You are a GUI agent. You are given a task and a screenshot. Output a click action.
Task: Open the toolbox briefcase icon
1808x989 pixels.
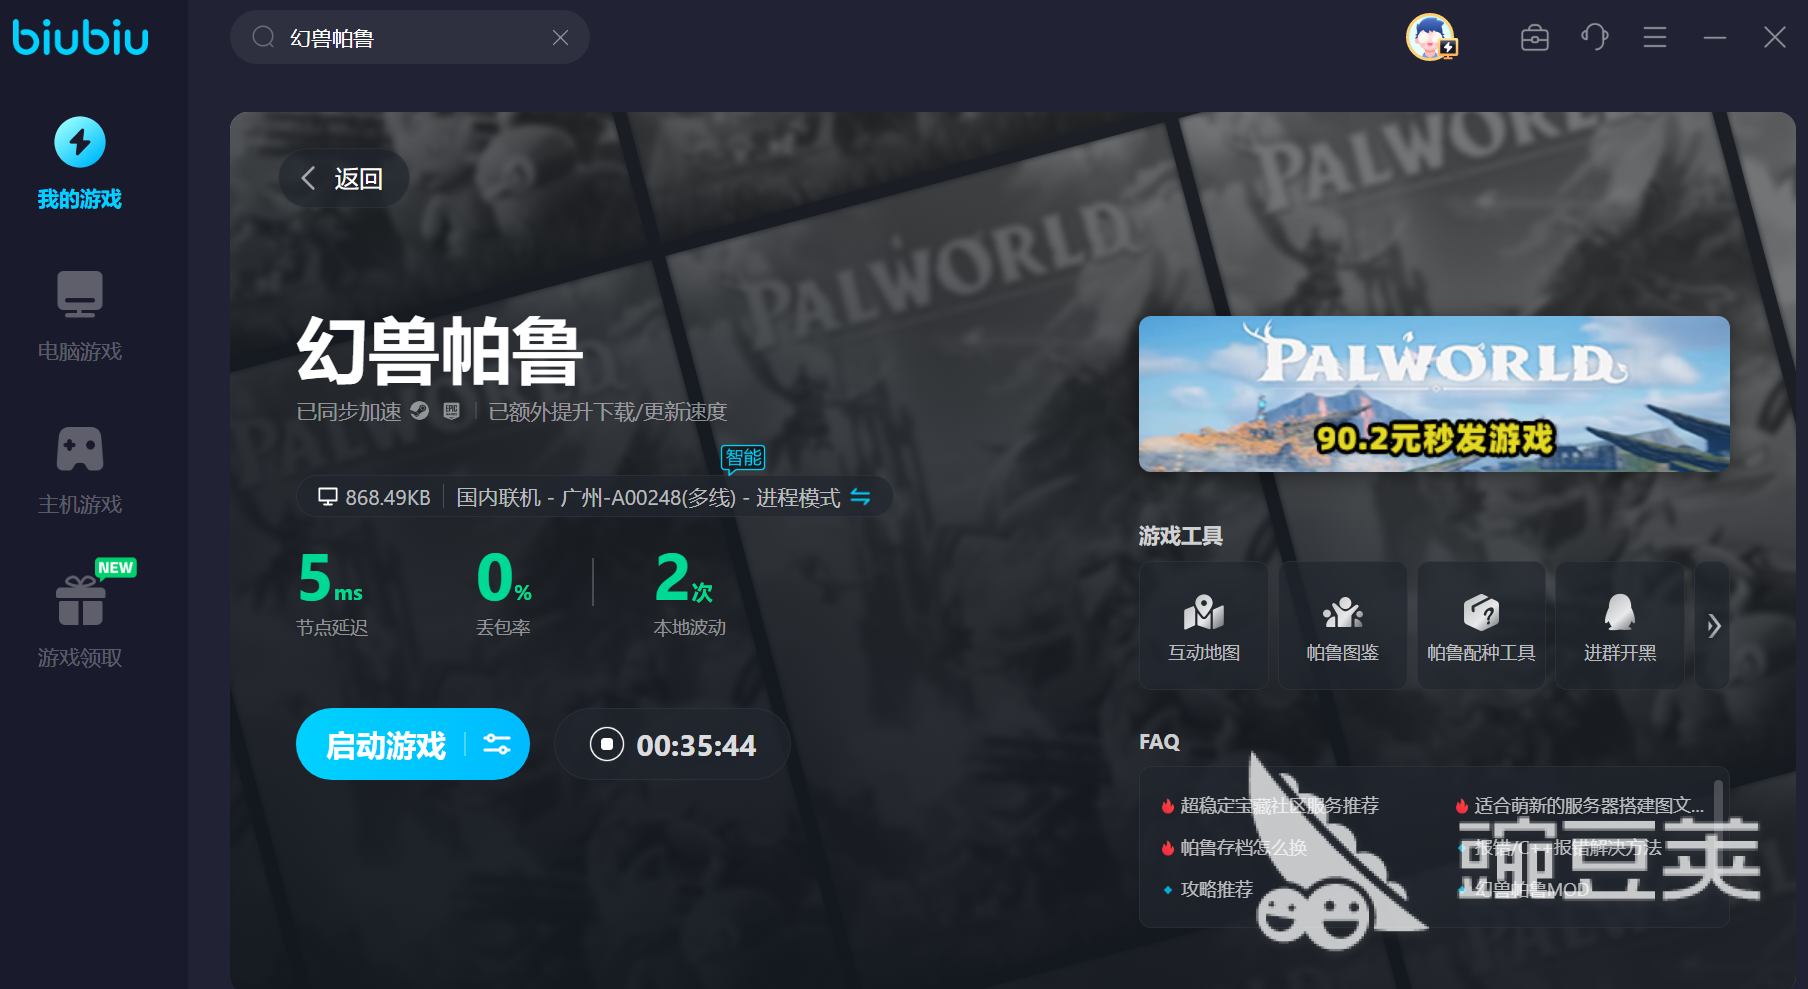pyautogui.click(x=1534, y=38)
